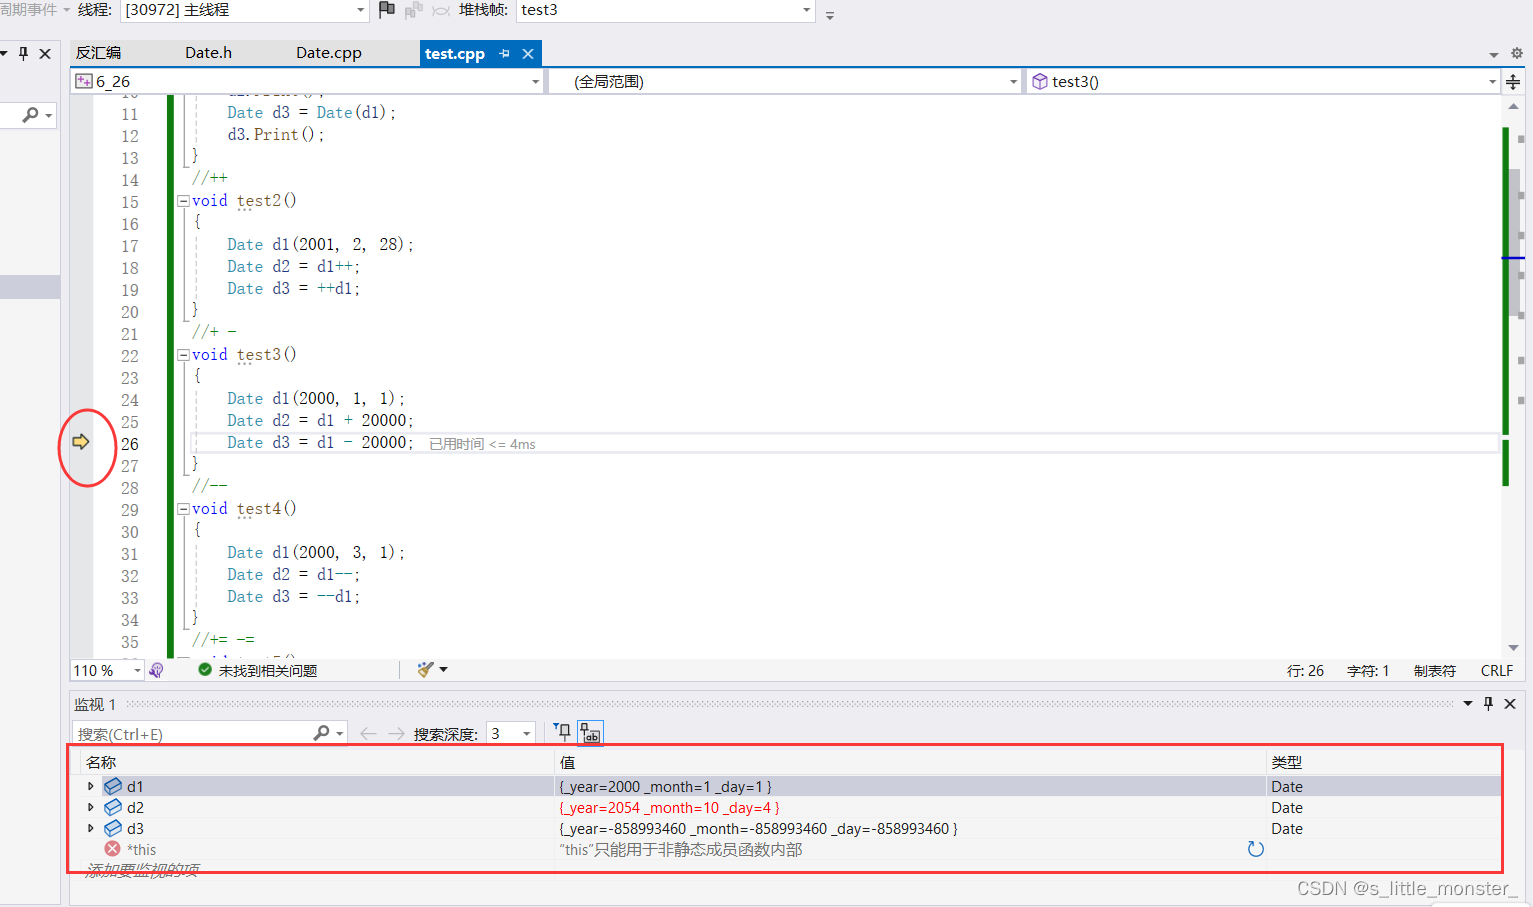This screenshot has width=1533, height=907.
Task: Expand the d3 watch variable
Action: click(x=91, y=828)
